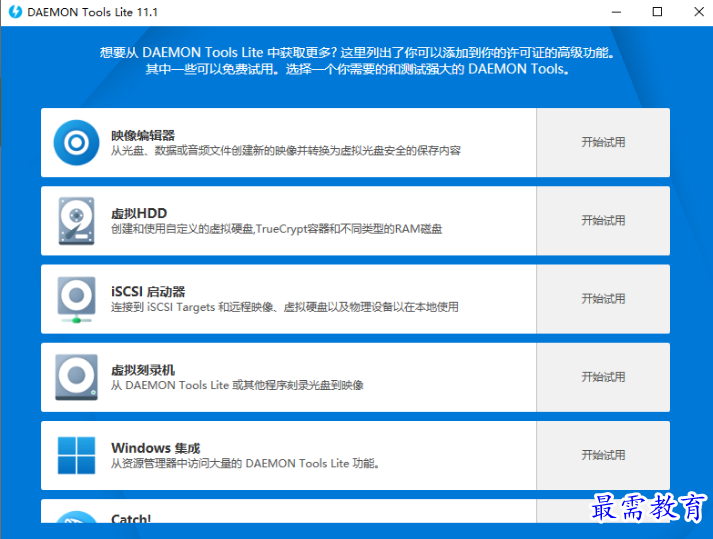This screenshot has width=713, height=539.
Task: Click the description mentioning TrueCrypt容器
Action: [276, 228]
